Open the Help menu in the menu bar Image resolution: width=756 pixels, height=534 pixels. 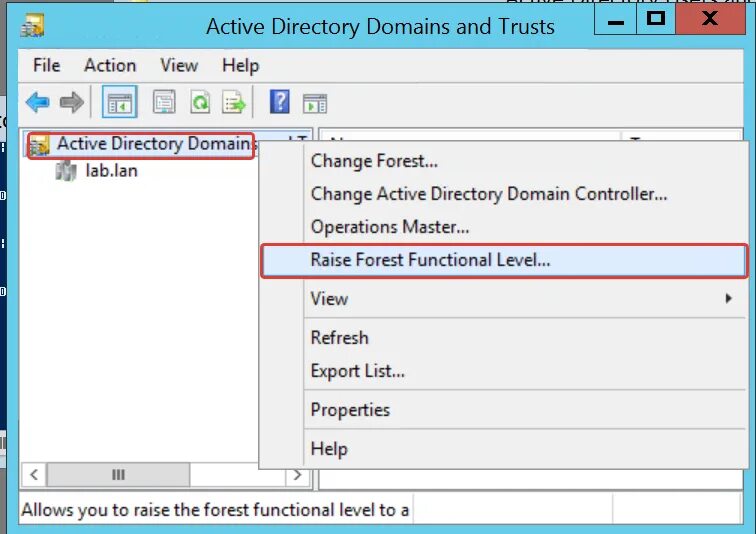(x=241, y=65)
